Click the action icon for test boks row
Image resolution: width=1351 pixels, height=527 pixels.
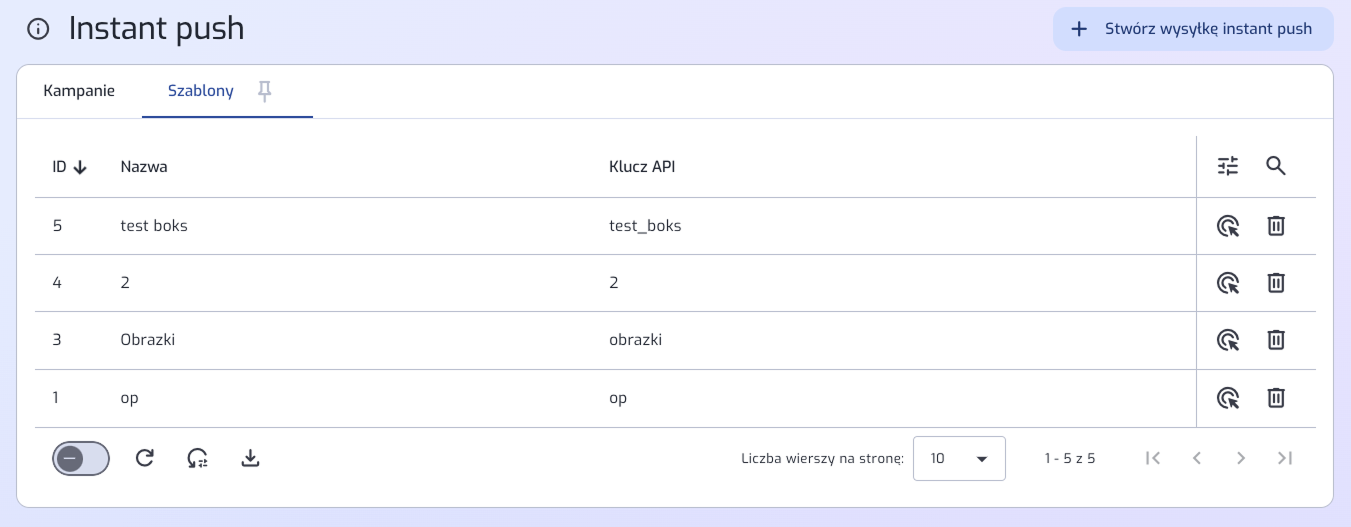tap(1228, 226)
